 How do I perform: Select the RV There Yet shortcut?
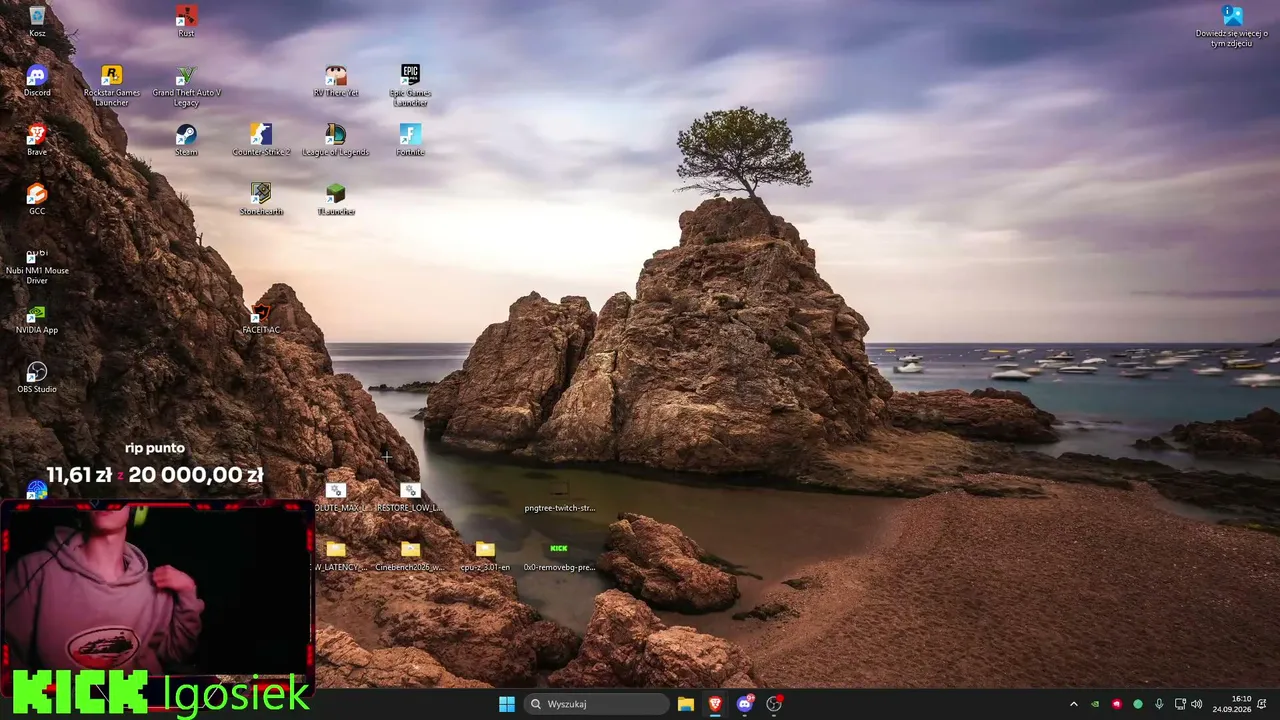coord(336,81)
